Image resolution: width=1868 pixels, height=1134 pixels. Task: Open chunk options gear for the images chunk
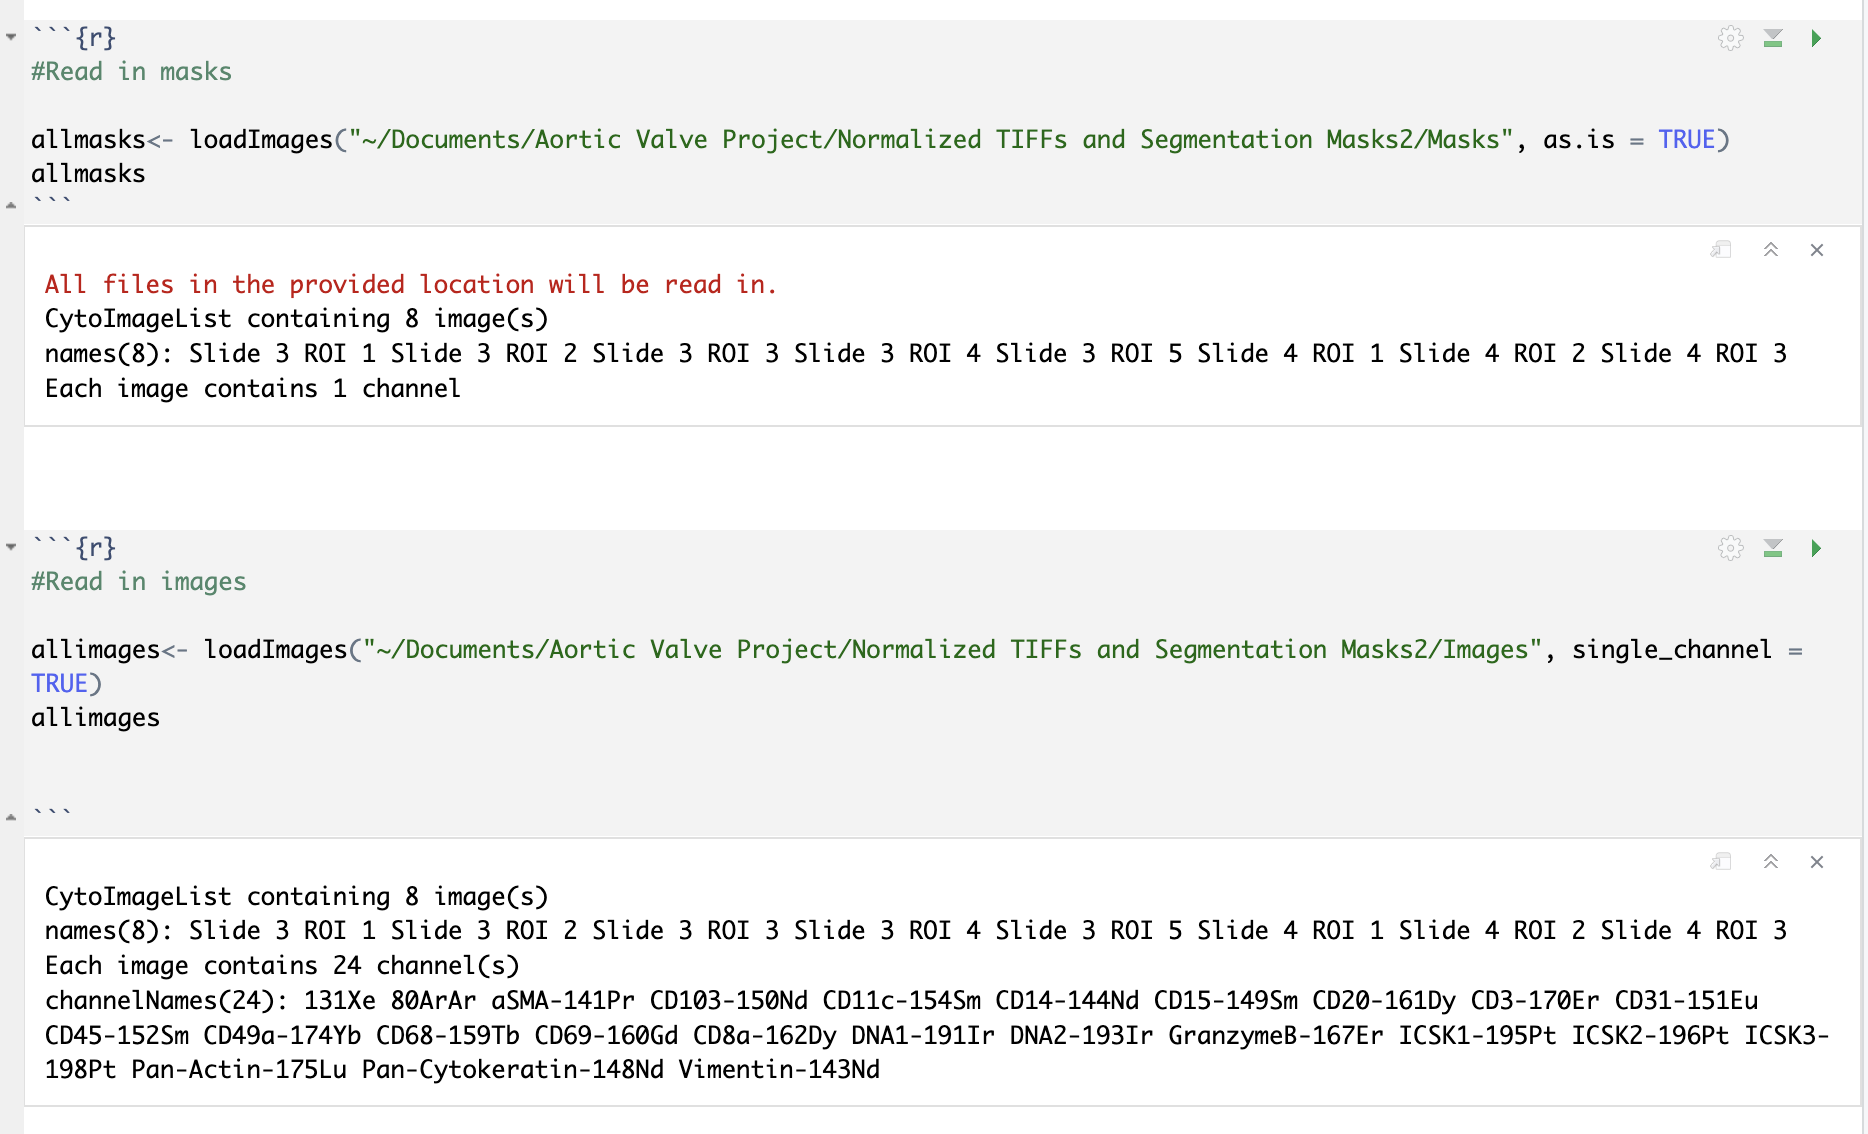[x=1729, y=548]
